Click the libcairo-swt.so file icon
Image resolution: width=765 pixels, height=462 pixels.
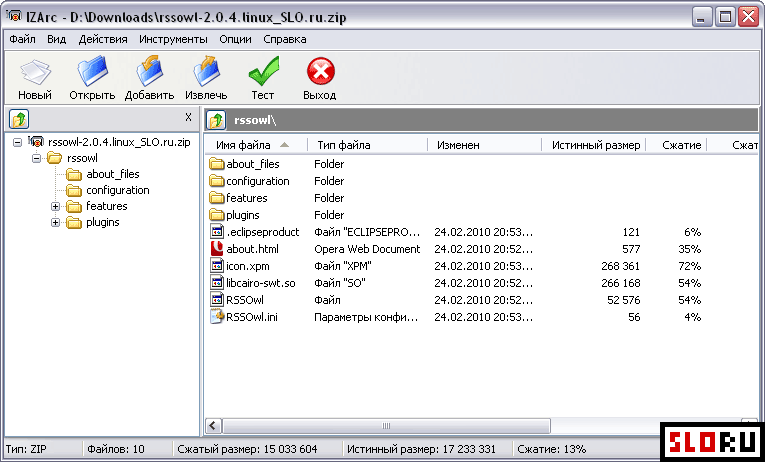pyautogui.click(x=217, y=282)
